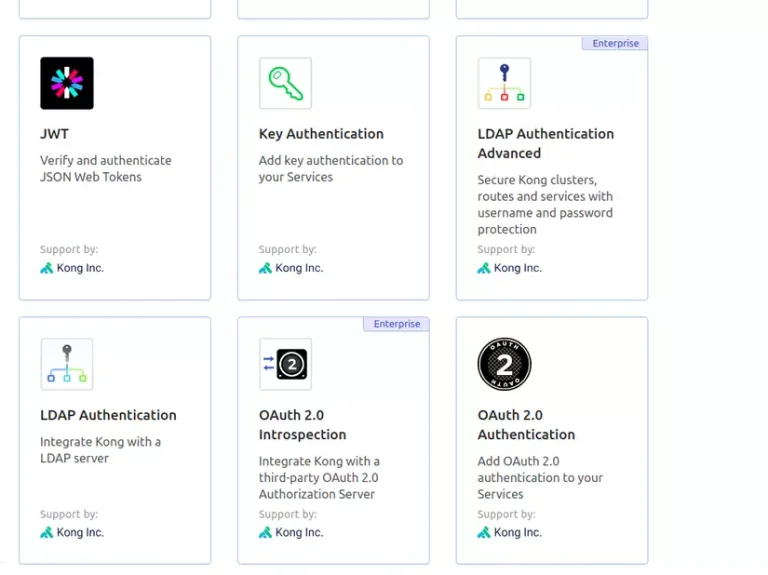Screen dimensions: 768x575
Task: Click the "Verify and authenticate JSON Web Tokens" description
Action: [105, 168]
